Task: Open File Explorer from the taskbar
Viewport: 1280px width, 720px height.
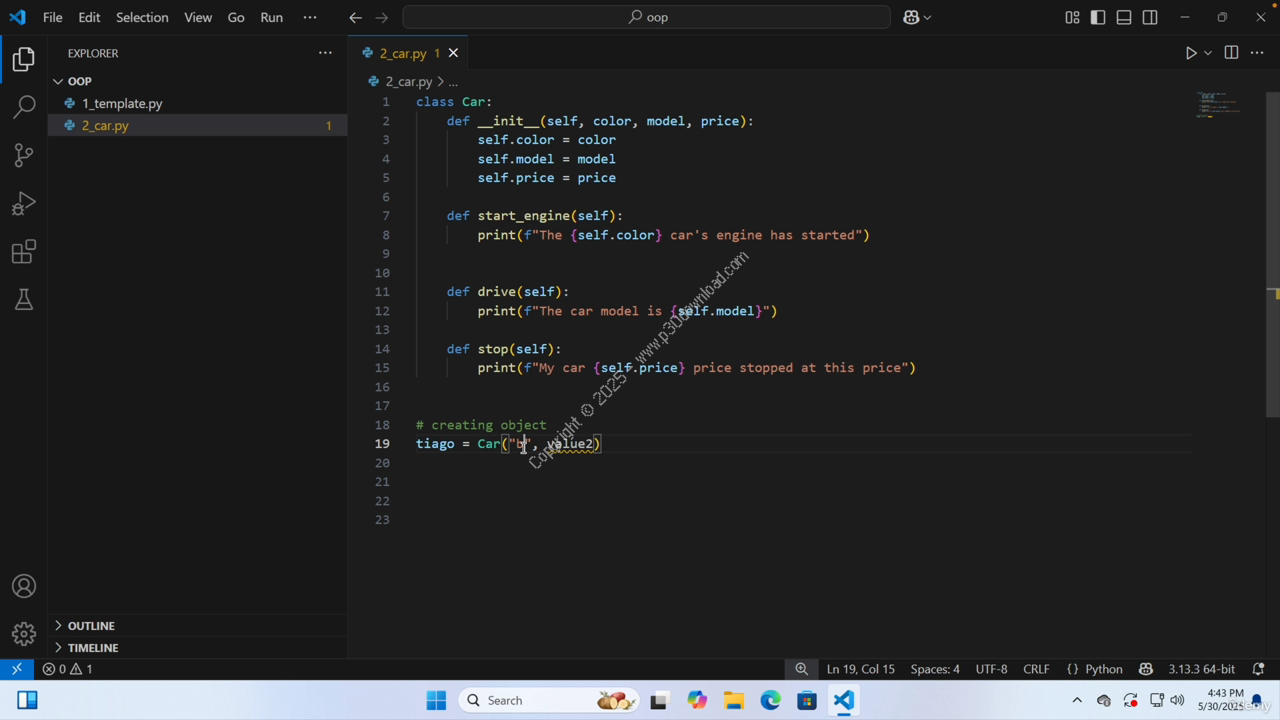Action: click(x=734, y=700)
